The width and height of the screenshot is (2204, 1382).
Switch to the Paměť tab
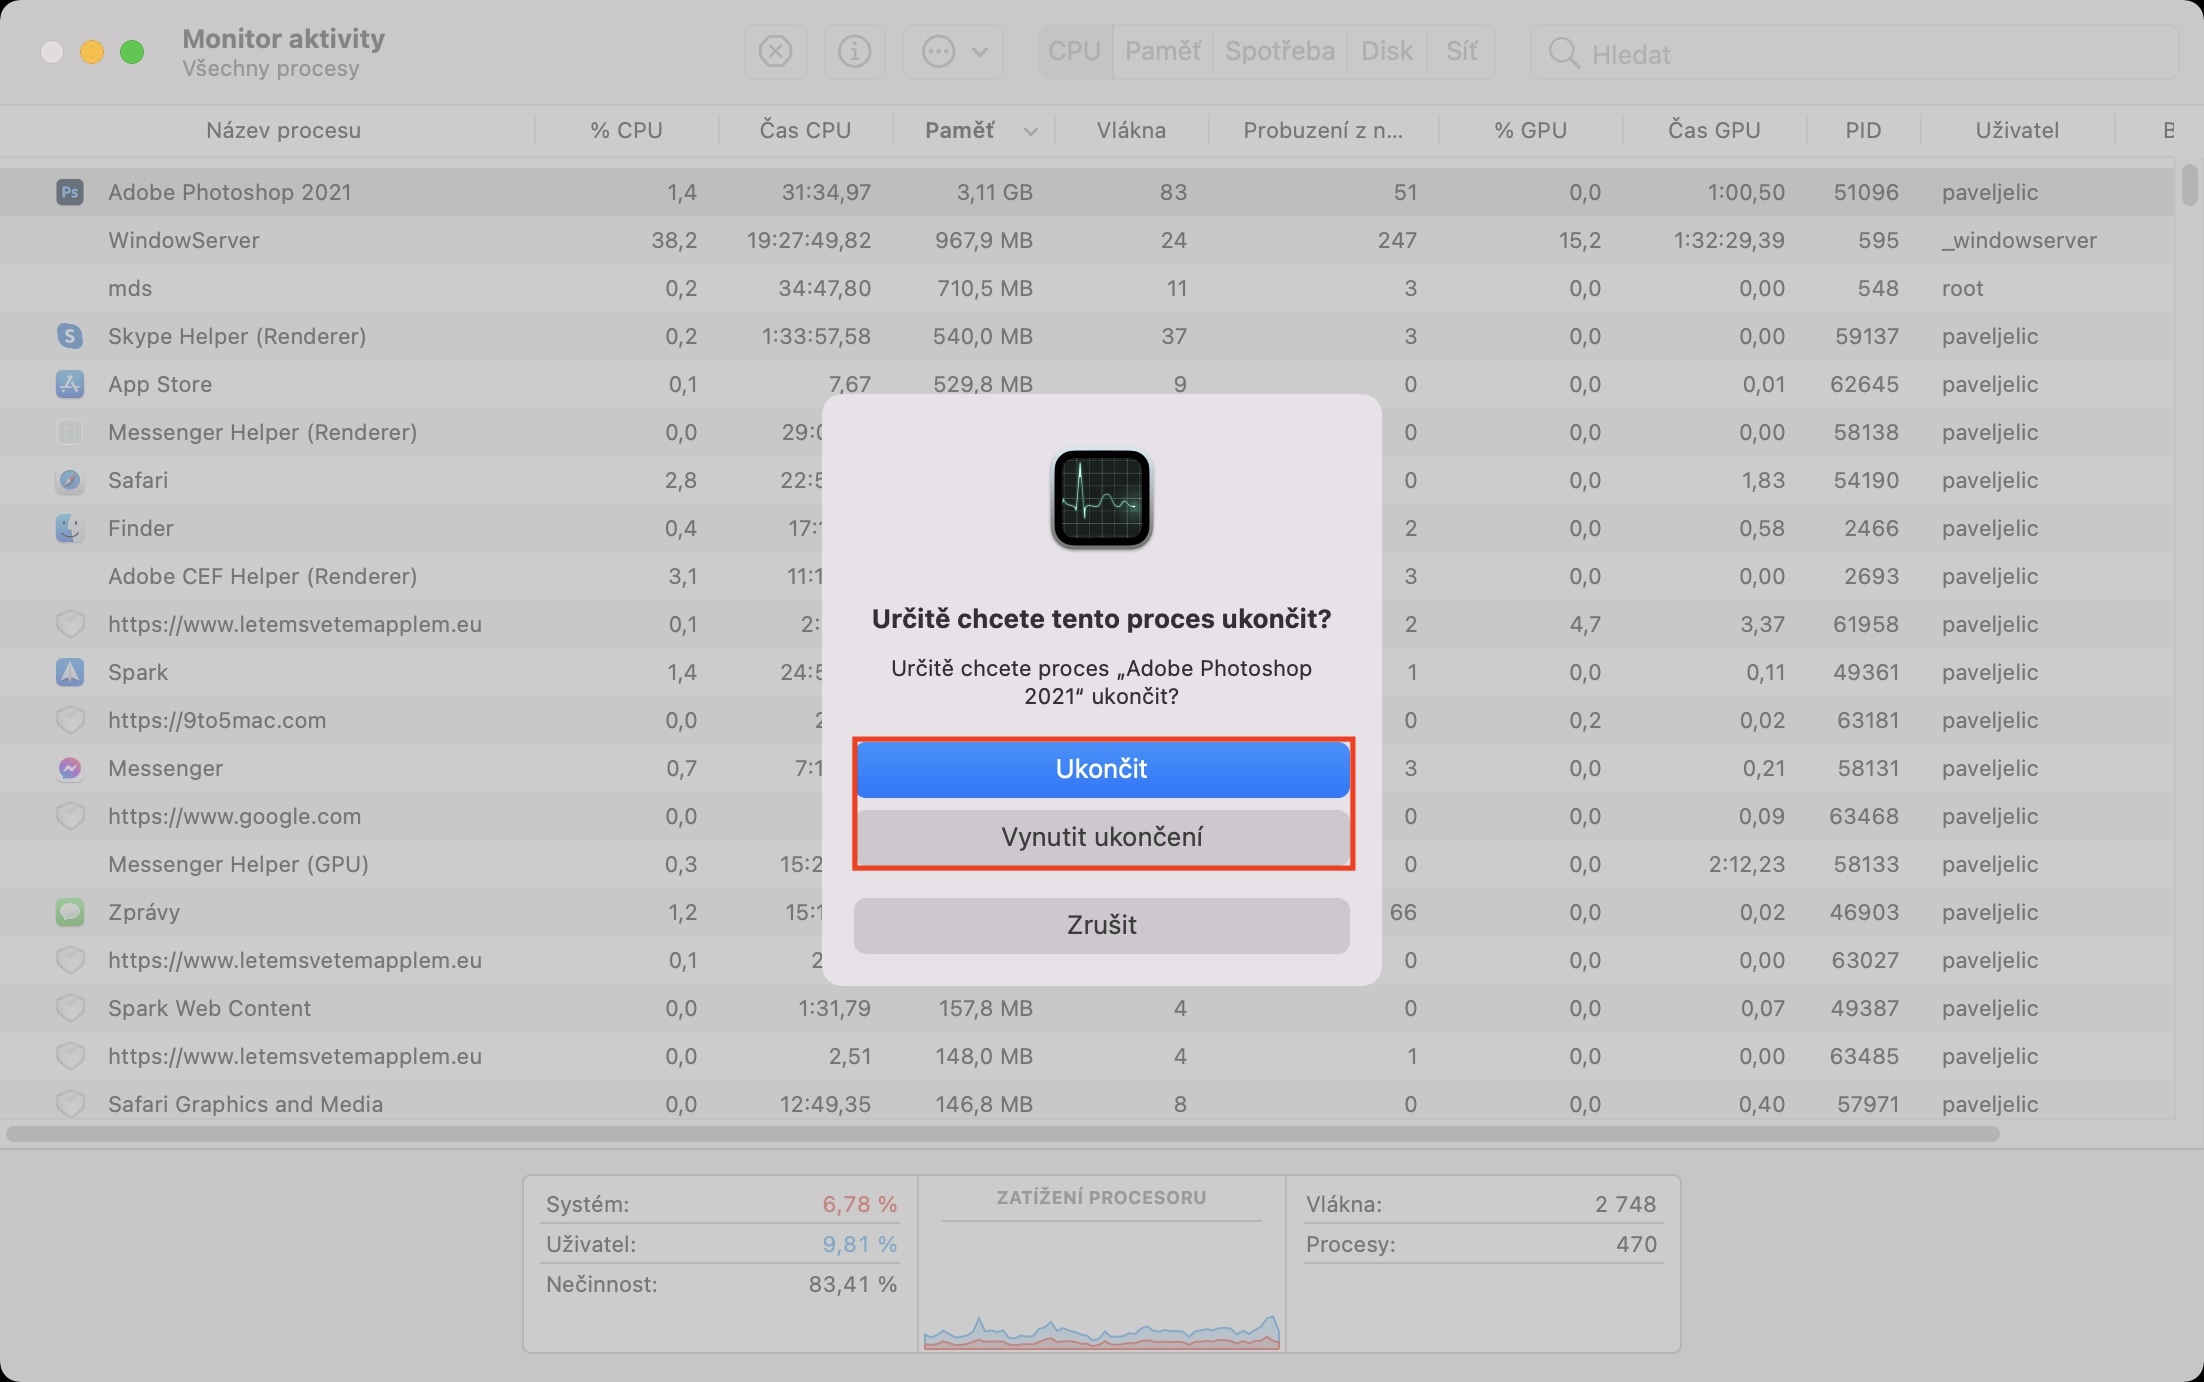click(1162, 52)
